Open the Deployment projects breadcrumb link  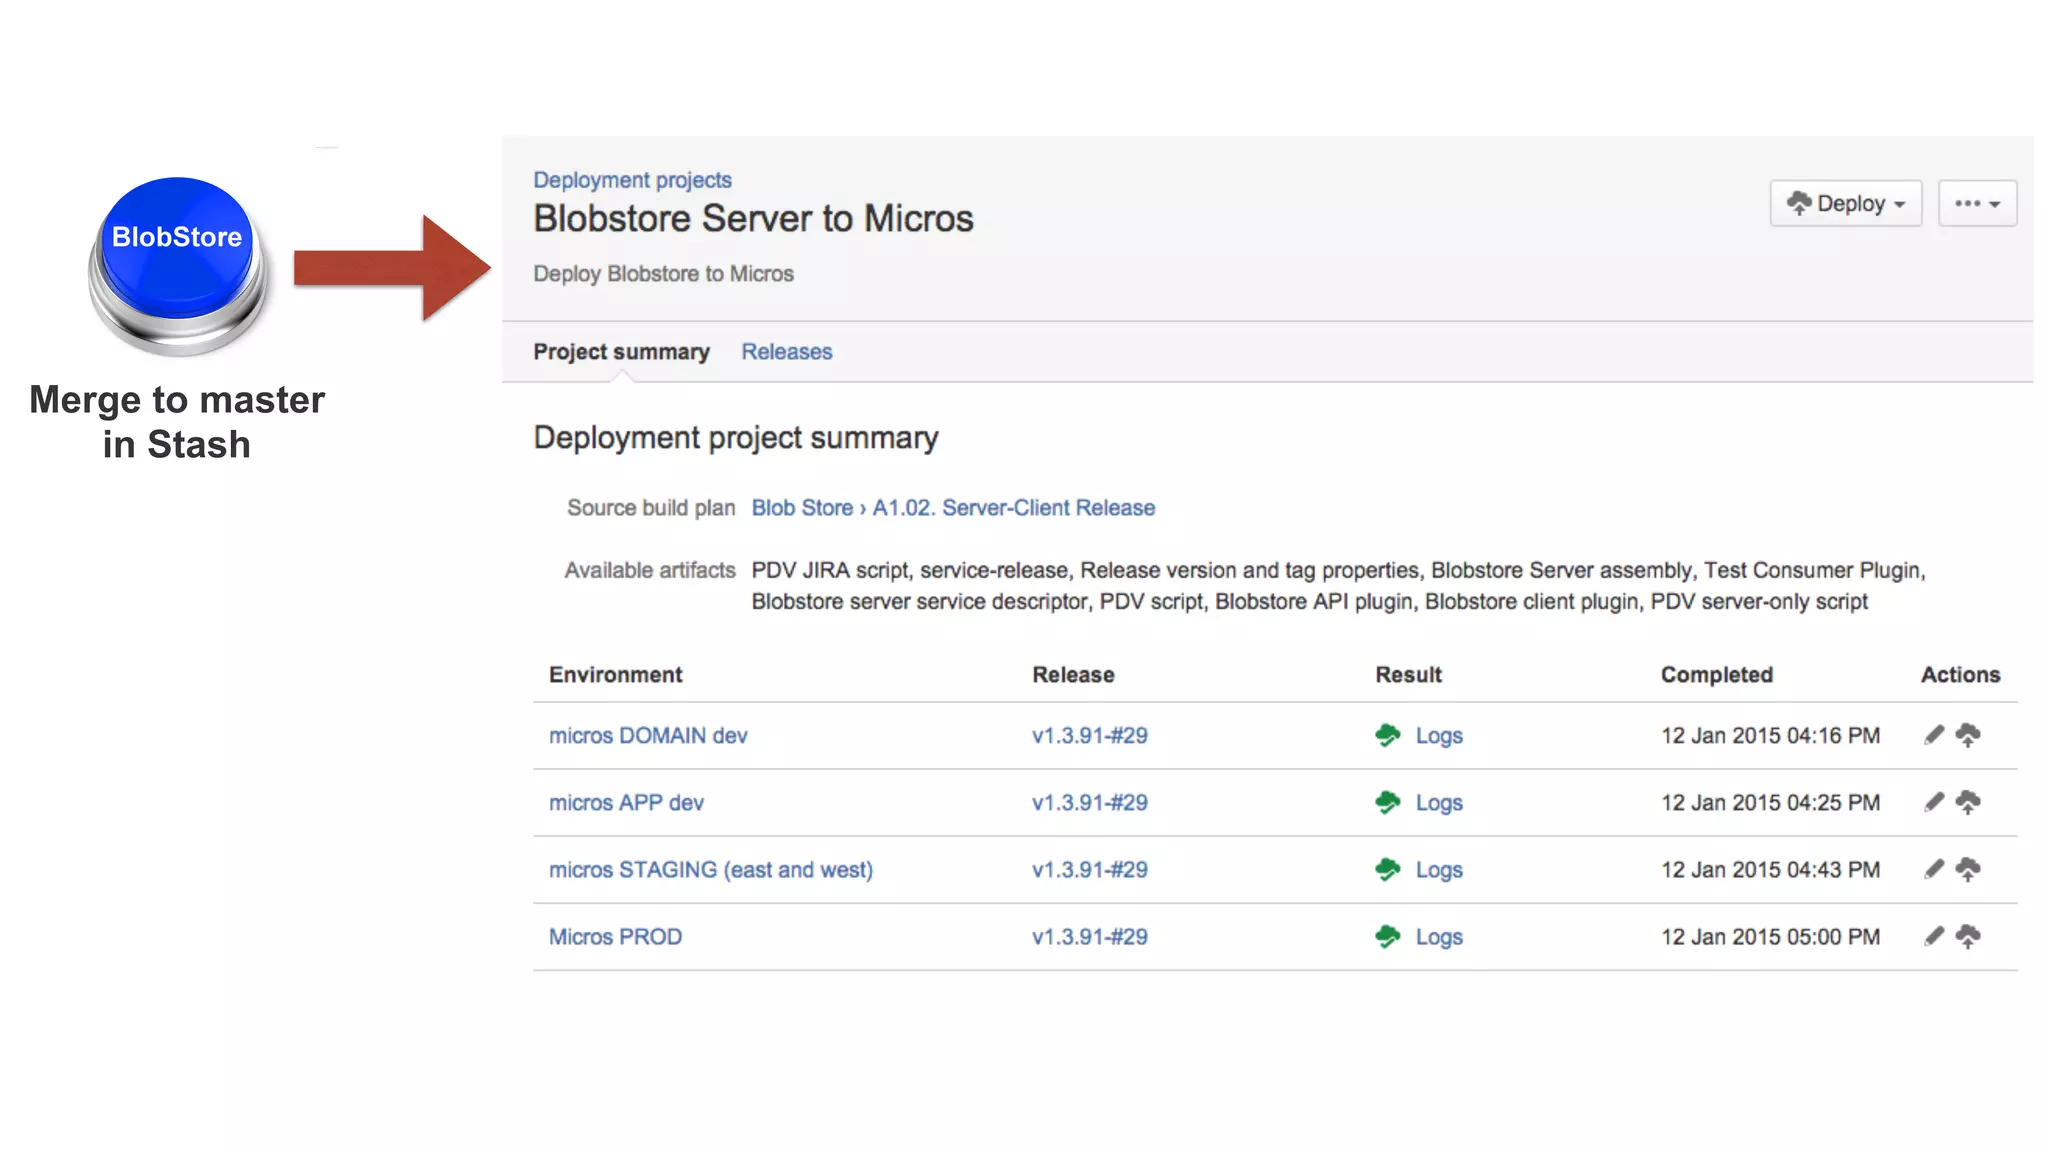(x=632, y=180)
